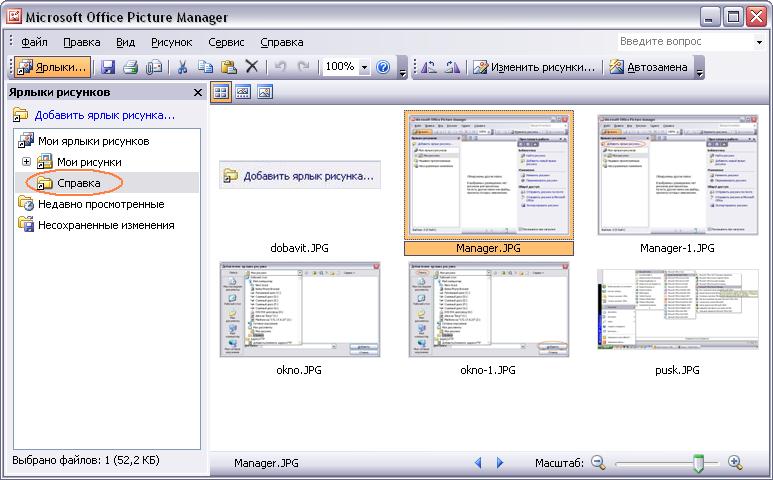Click the Ярлыки toolbar button
This screenshot has height=480, width=773.
pyautogui.click(x=52, y=67)
